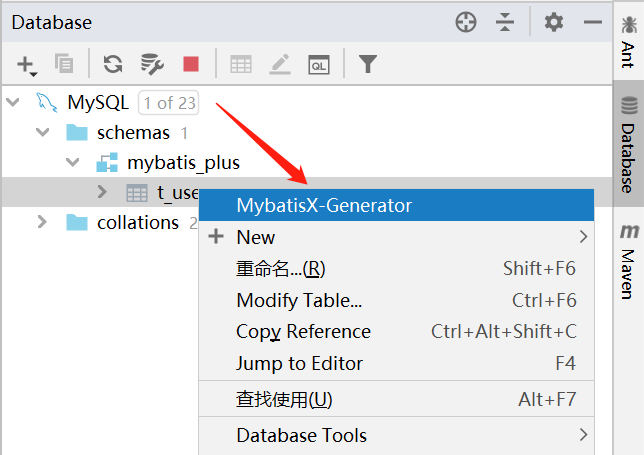Image resolution: width=644 pixels, height=455 pixels.
Task: Hide the Database panel with minus icon
Action: click(593, 22)
